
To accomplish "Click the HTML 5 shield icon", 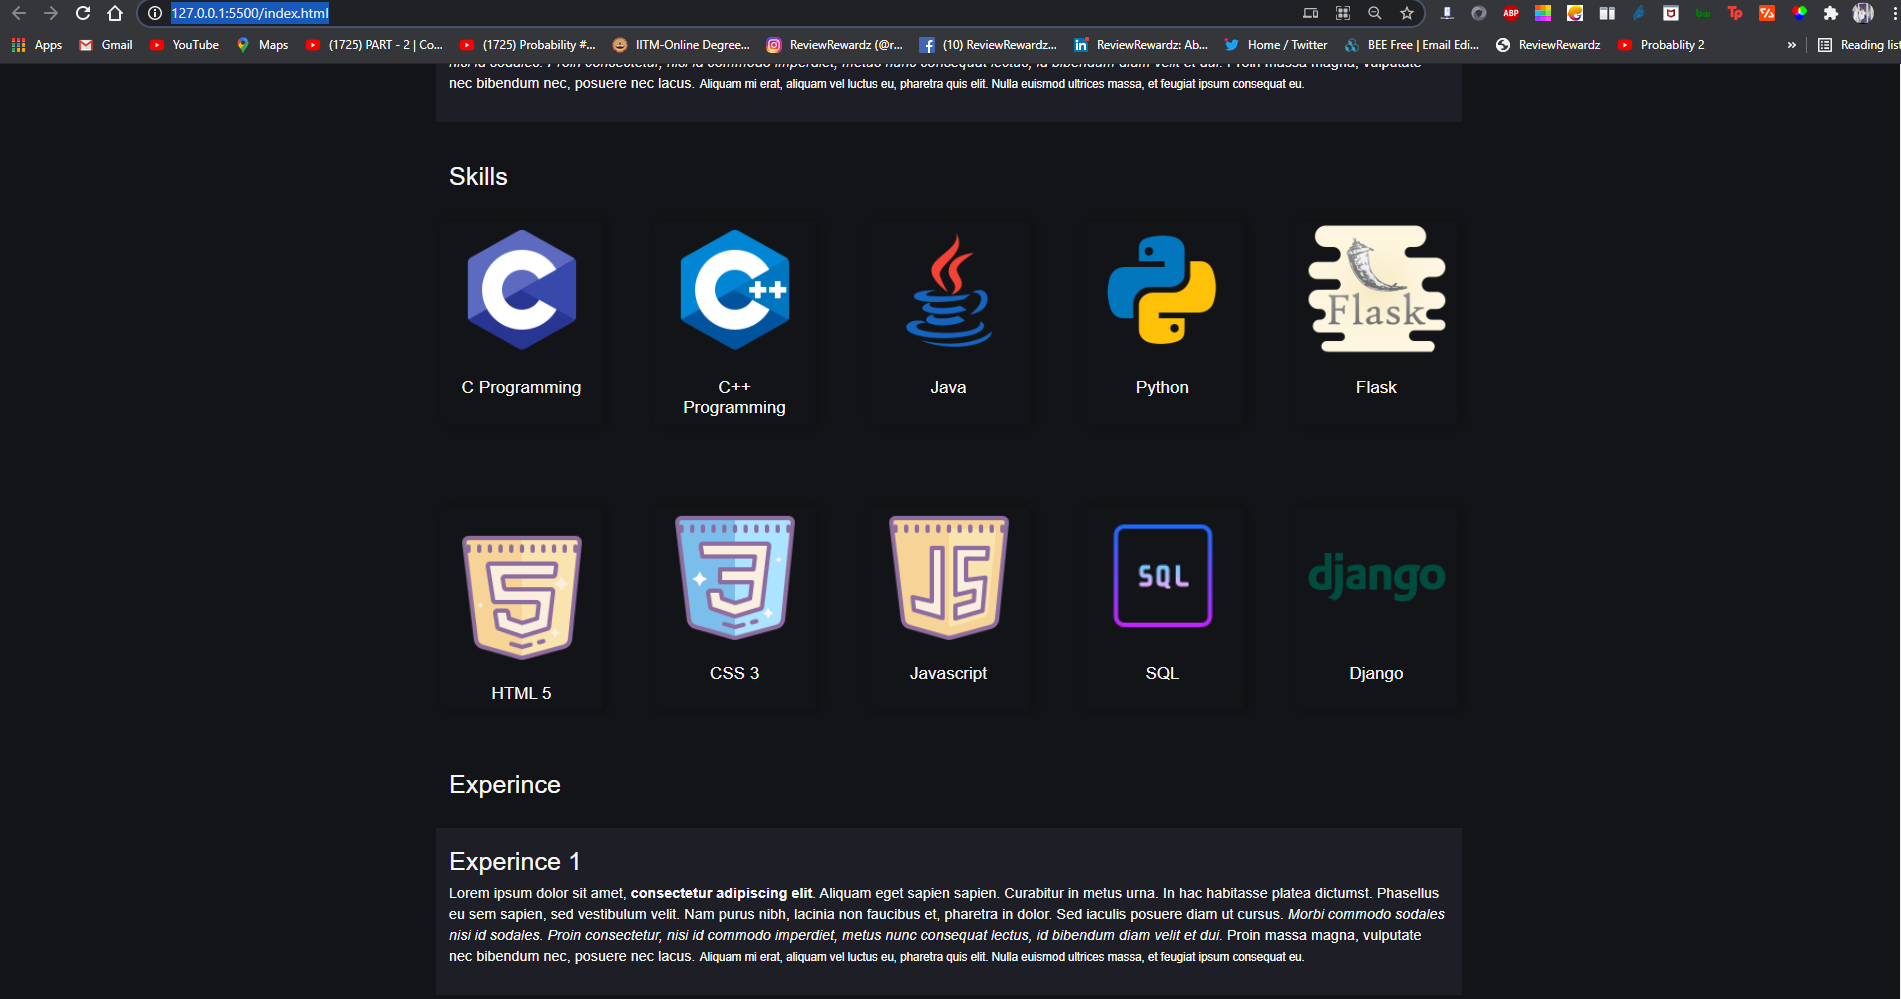I will click(521, 597).
